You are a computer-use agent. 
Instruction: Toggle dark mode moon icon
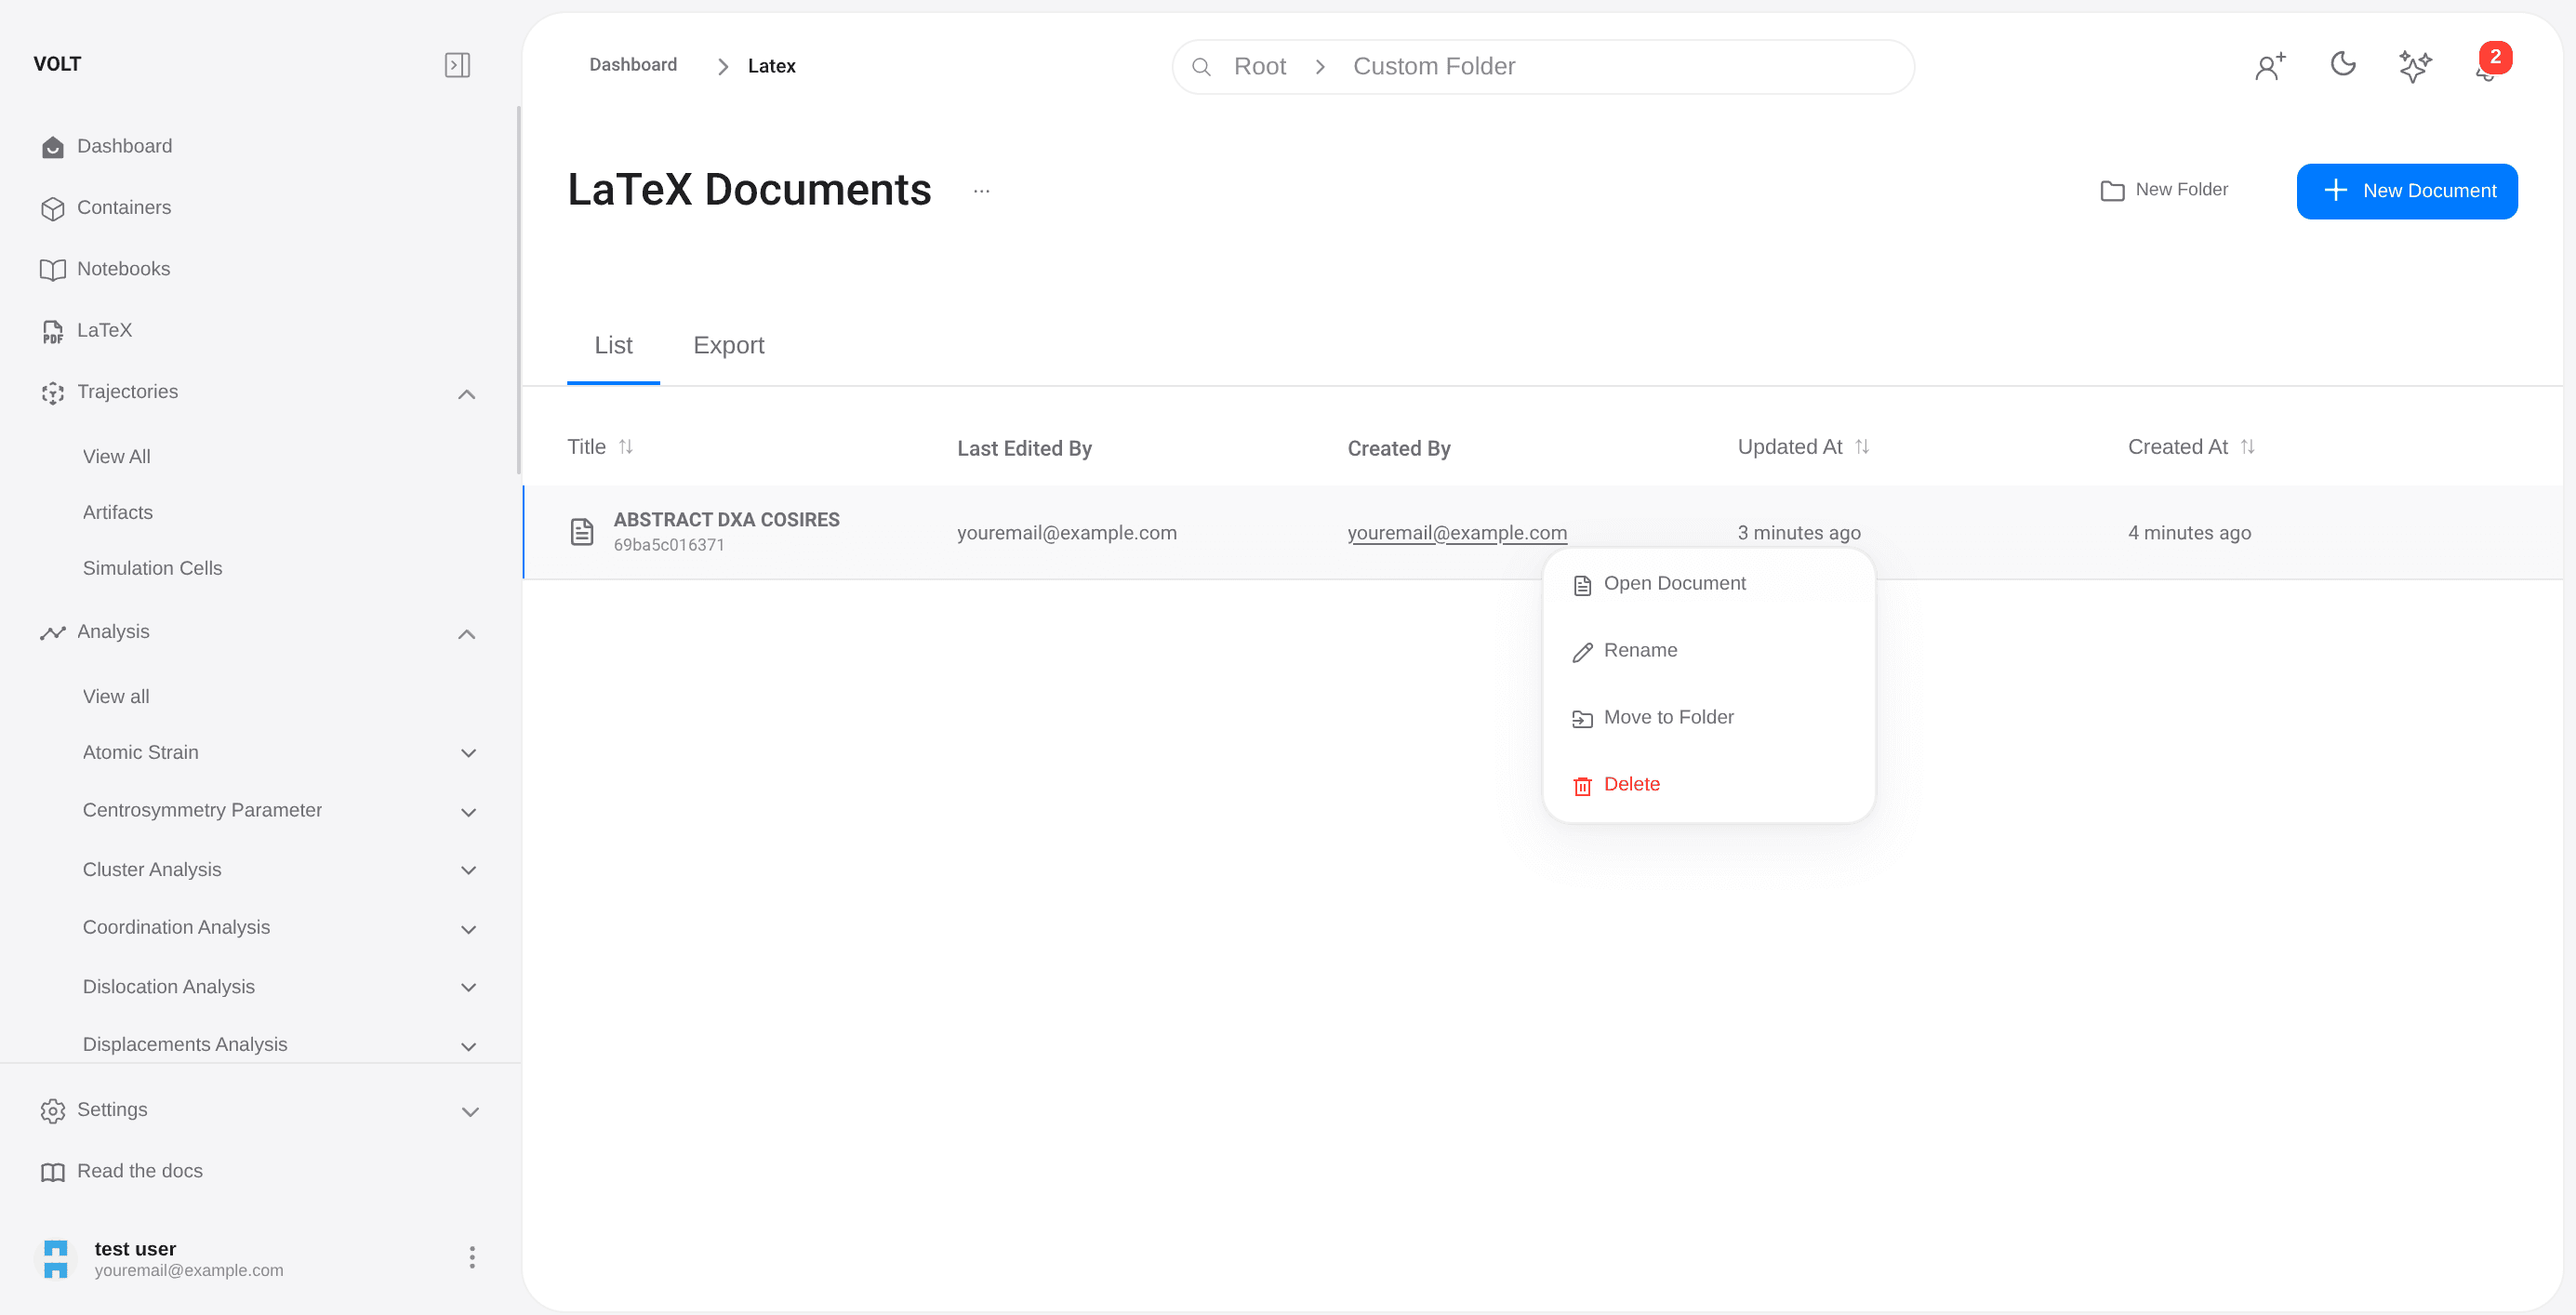pos(2343,65)
